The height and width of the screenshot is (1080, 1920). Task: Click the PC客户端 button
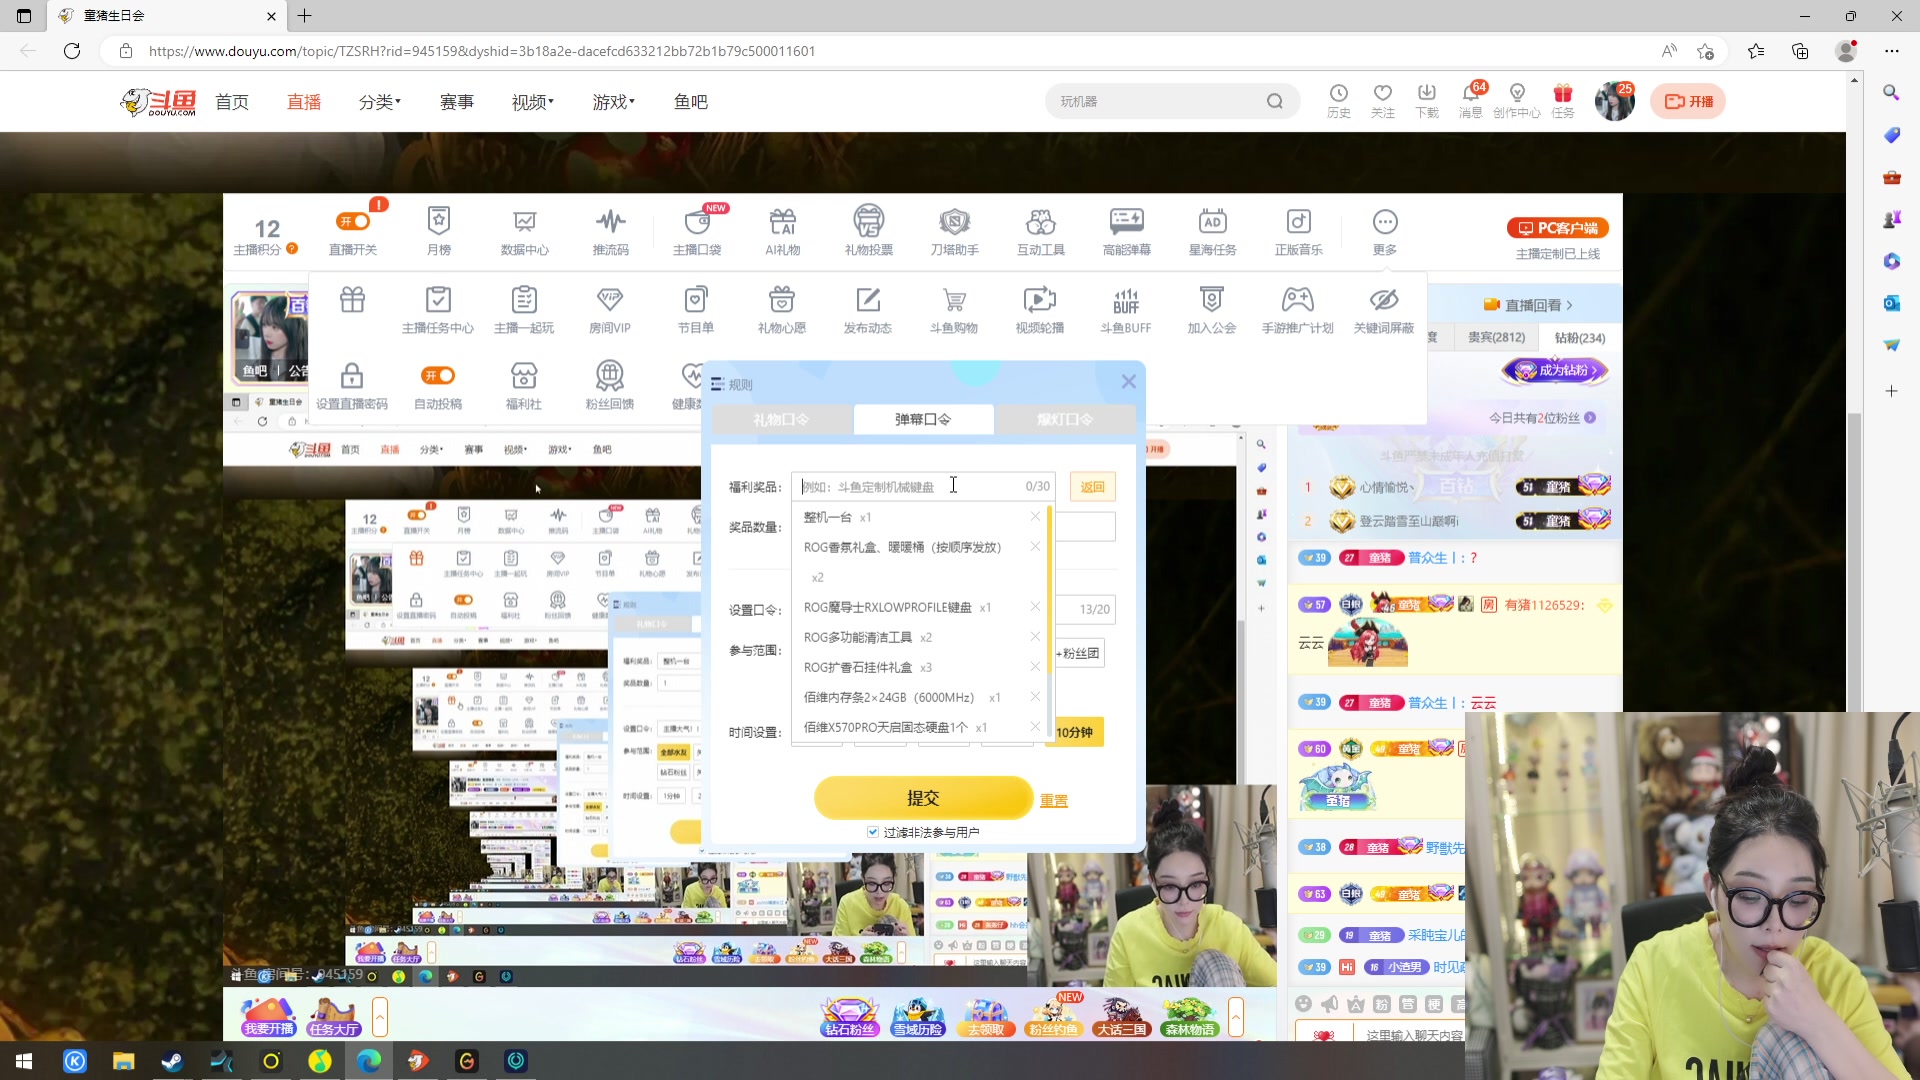click(1558, 228)
